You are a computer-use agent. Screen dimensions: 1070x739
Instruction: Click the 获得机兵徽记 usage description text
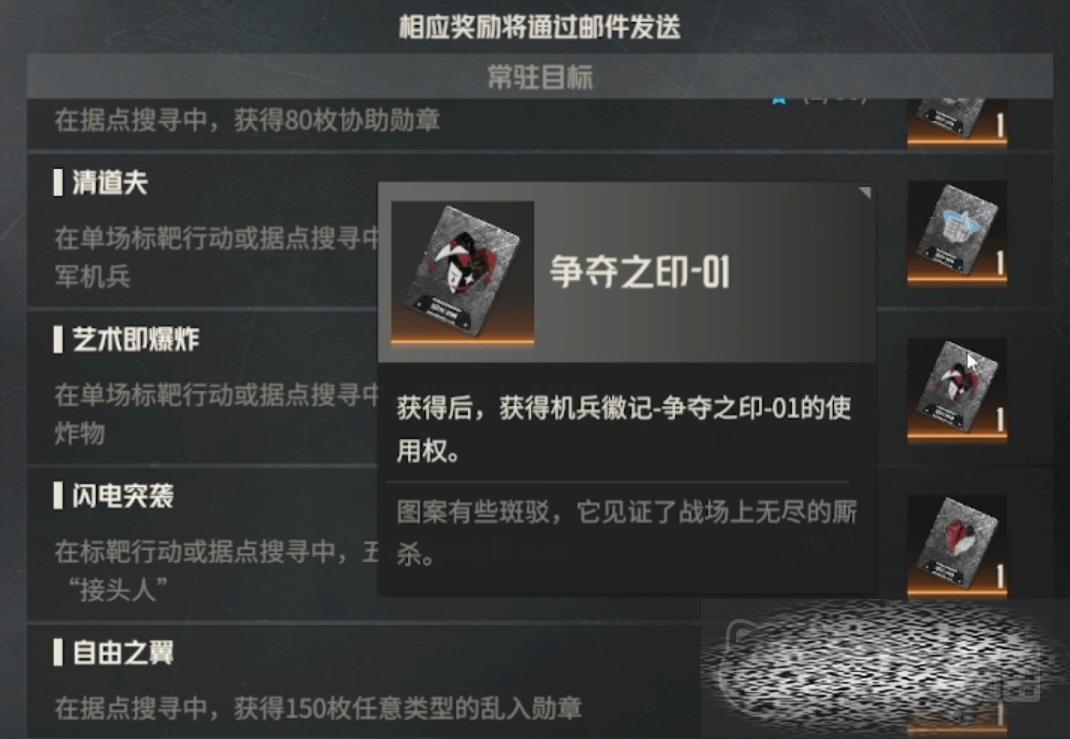pyautogui.click(x=624, y=429)
